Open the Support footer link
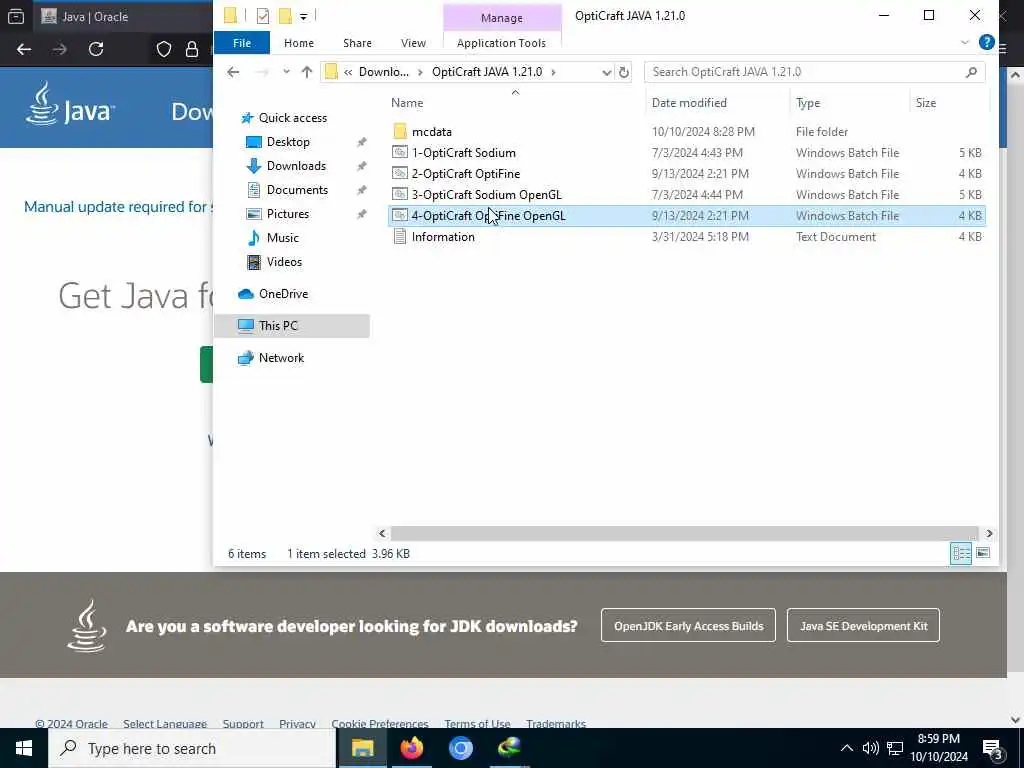Viewport: 1024px width, 768px height. pyautogui.click(x=243, y=723)
